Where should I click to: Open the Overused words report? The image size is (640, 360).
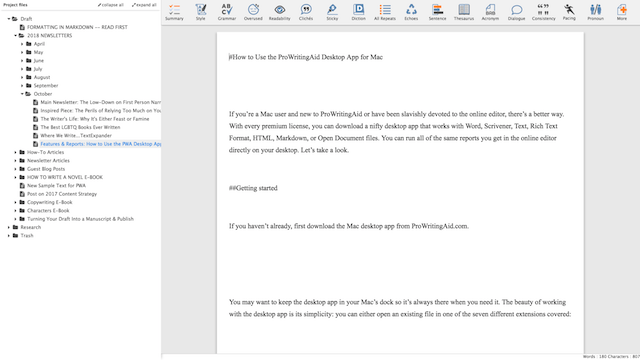pyautogui.click(x=253, y=12)
